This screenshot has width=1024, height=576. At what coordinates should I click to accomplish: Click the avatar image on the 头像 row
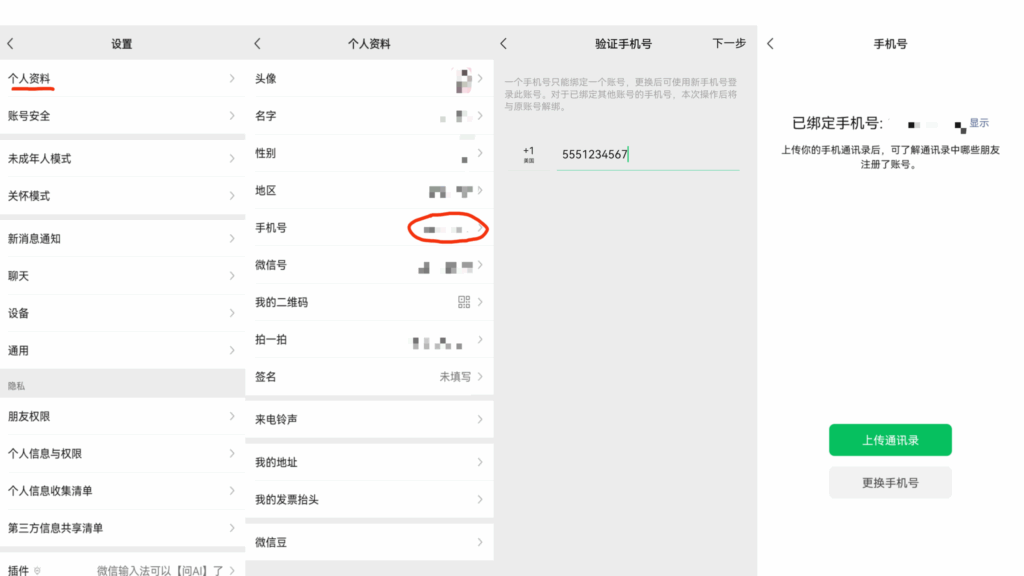pyautogui.click(x=463, y=78)
